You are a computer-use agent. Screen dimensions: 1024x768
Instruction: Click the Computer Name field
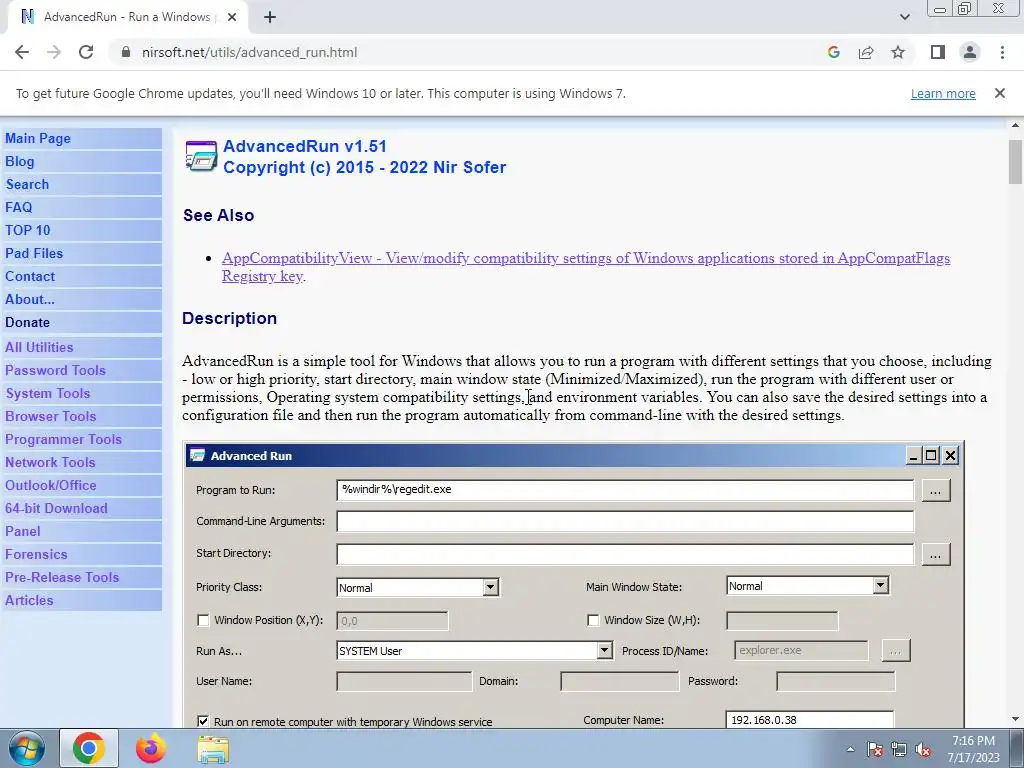[809, 720]
